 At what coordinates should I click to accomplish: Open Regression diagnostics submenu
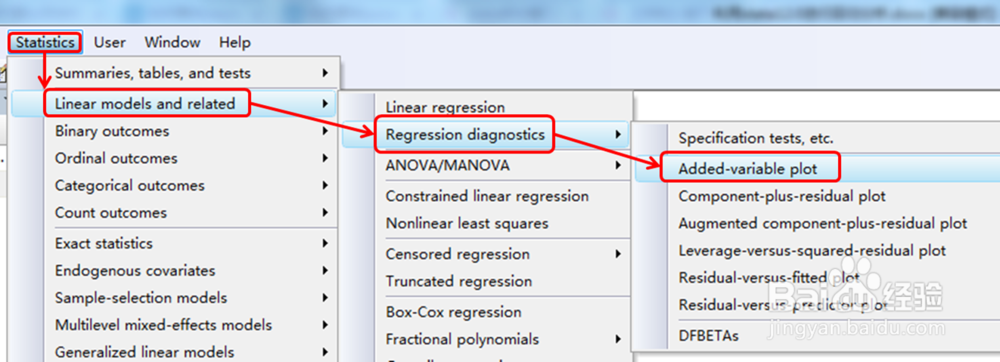coord(486,134)
